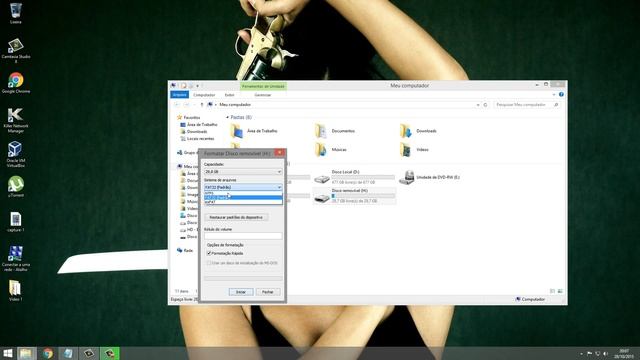Open the Arquivo ribbon tab
Viewport: 640px width, 360px height.
[x=179, y=95]
